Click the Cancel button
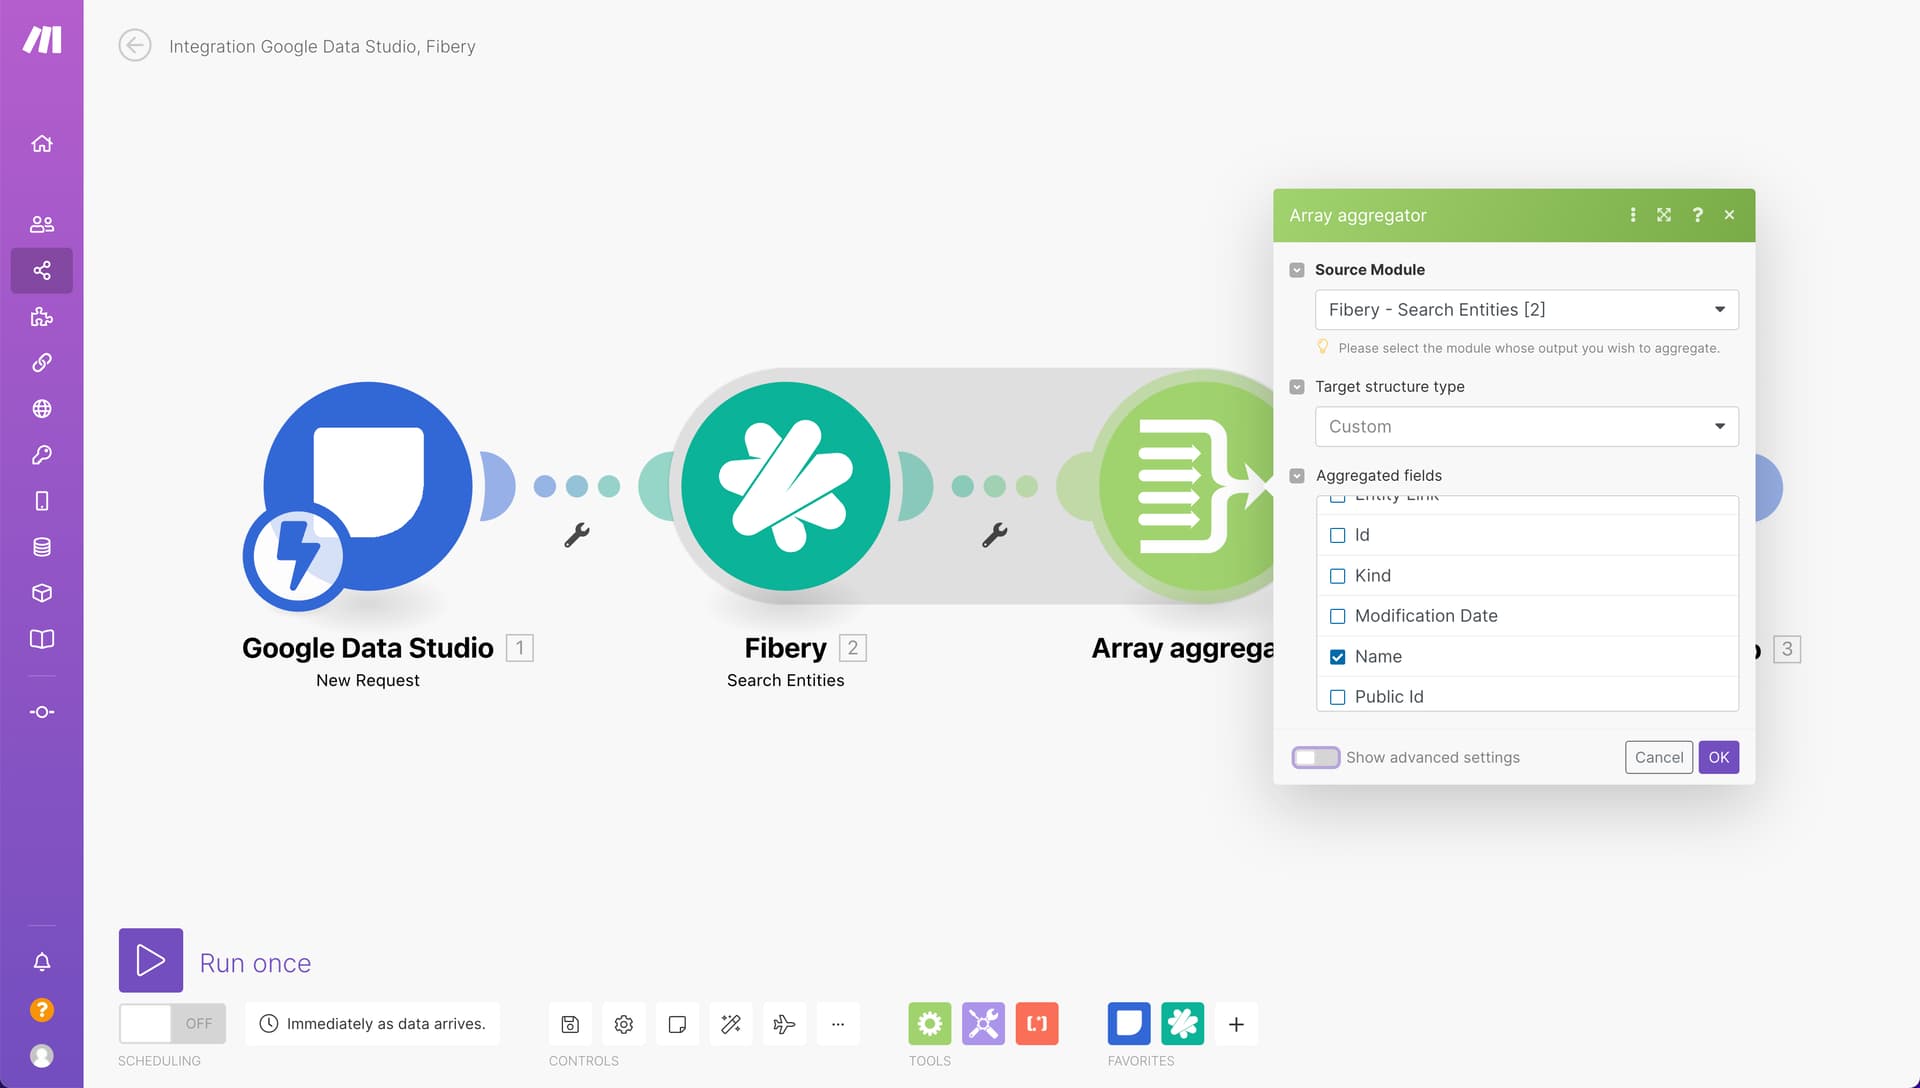1920x1088 pixels. click(1659, 757)
